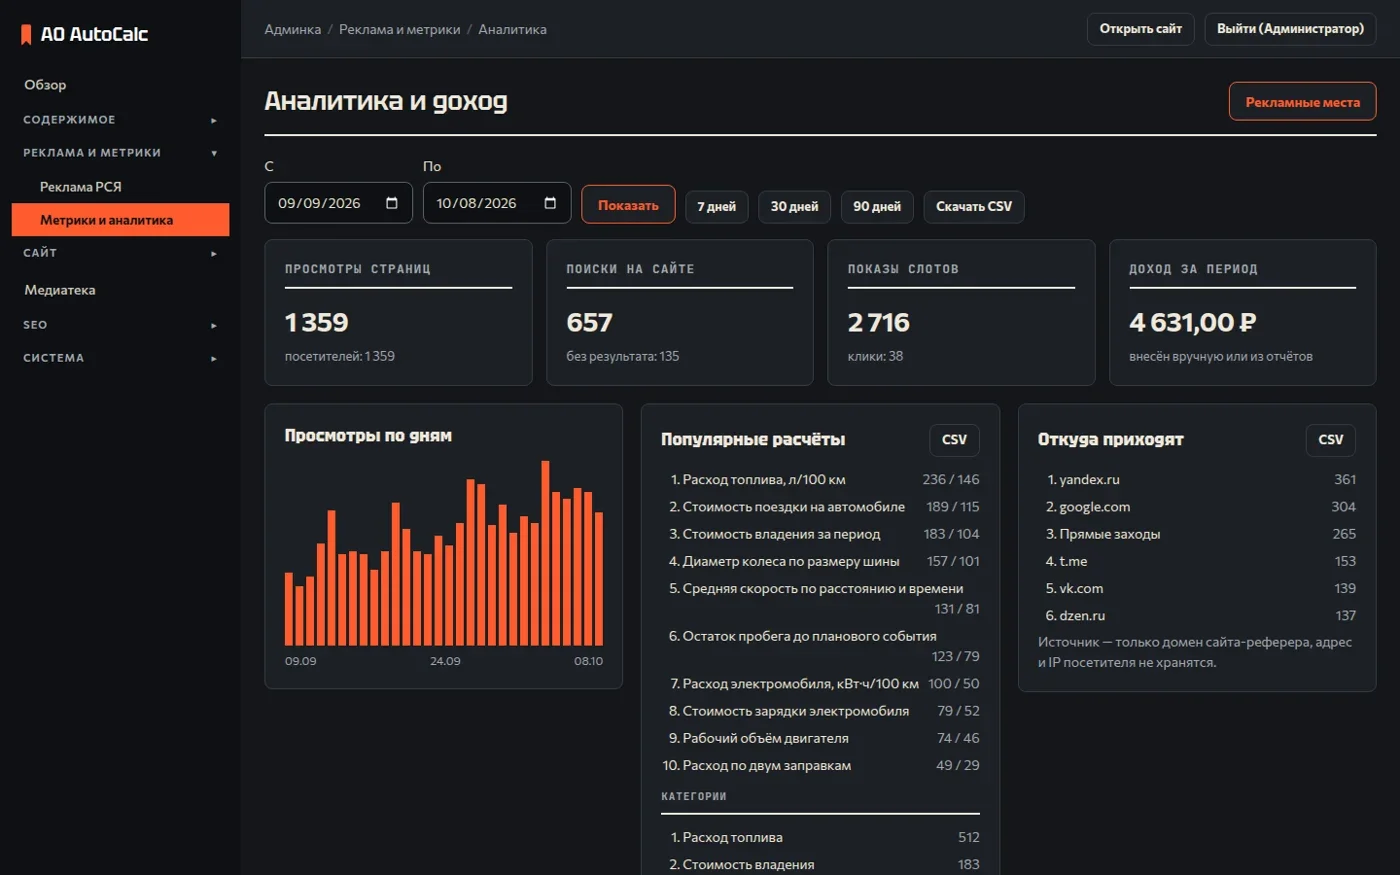1400x875 pixels.
Task: Expand the СИСТЕМА sidebar section
Action: point(120,358)
